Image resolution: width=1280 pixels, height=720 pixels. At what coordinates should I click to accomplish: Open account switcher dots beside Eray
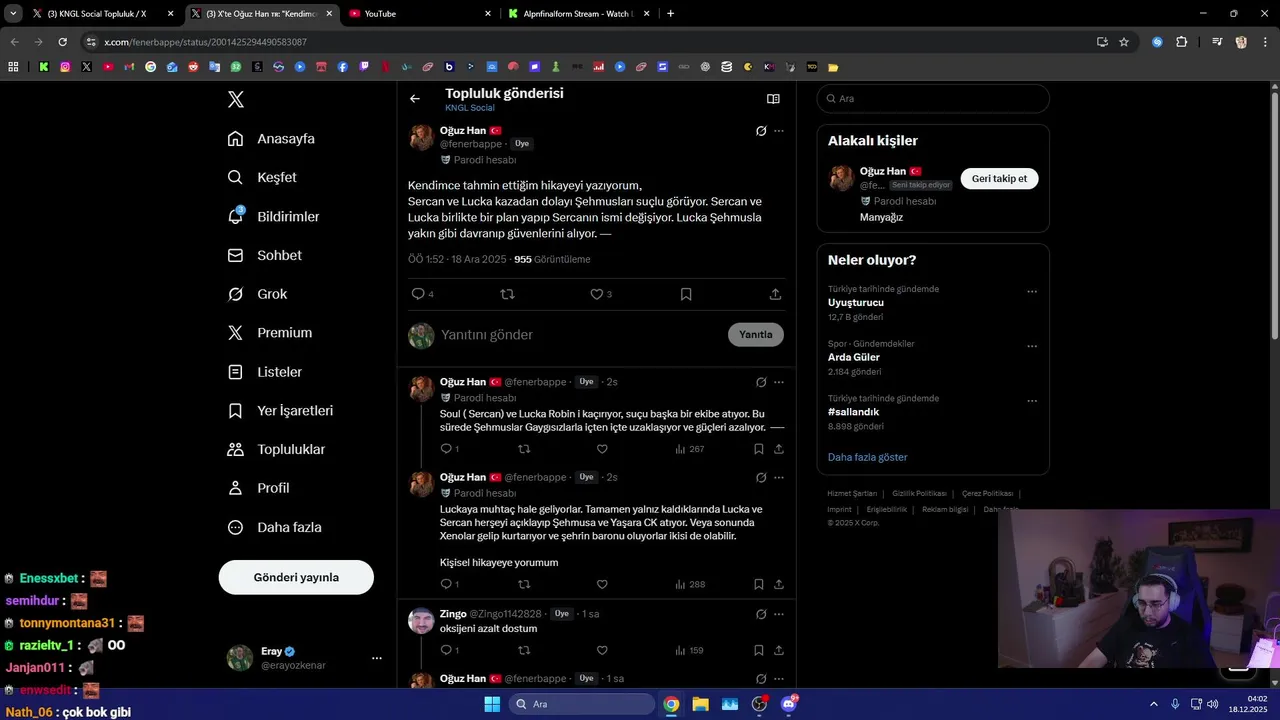377,658
